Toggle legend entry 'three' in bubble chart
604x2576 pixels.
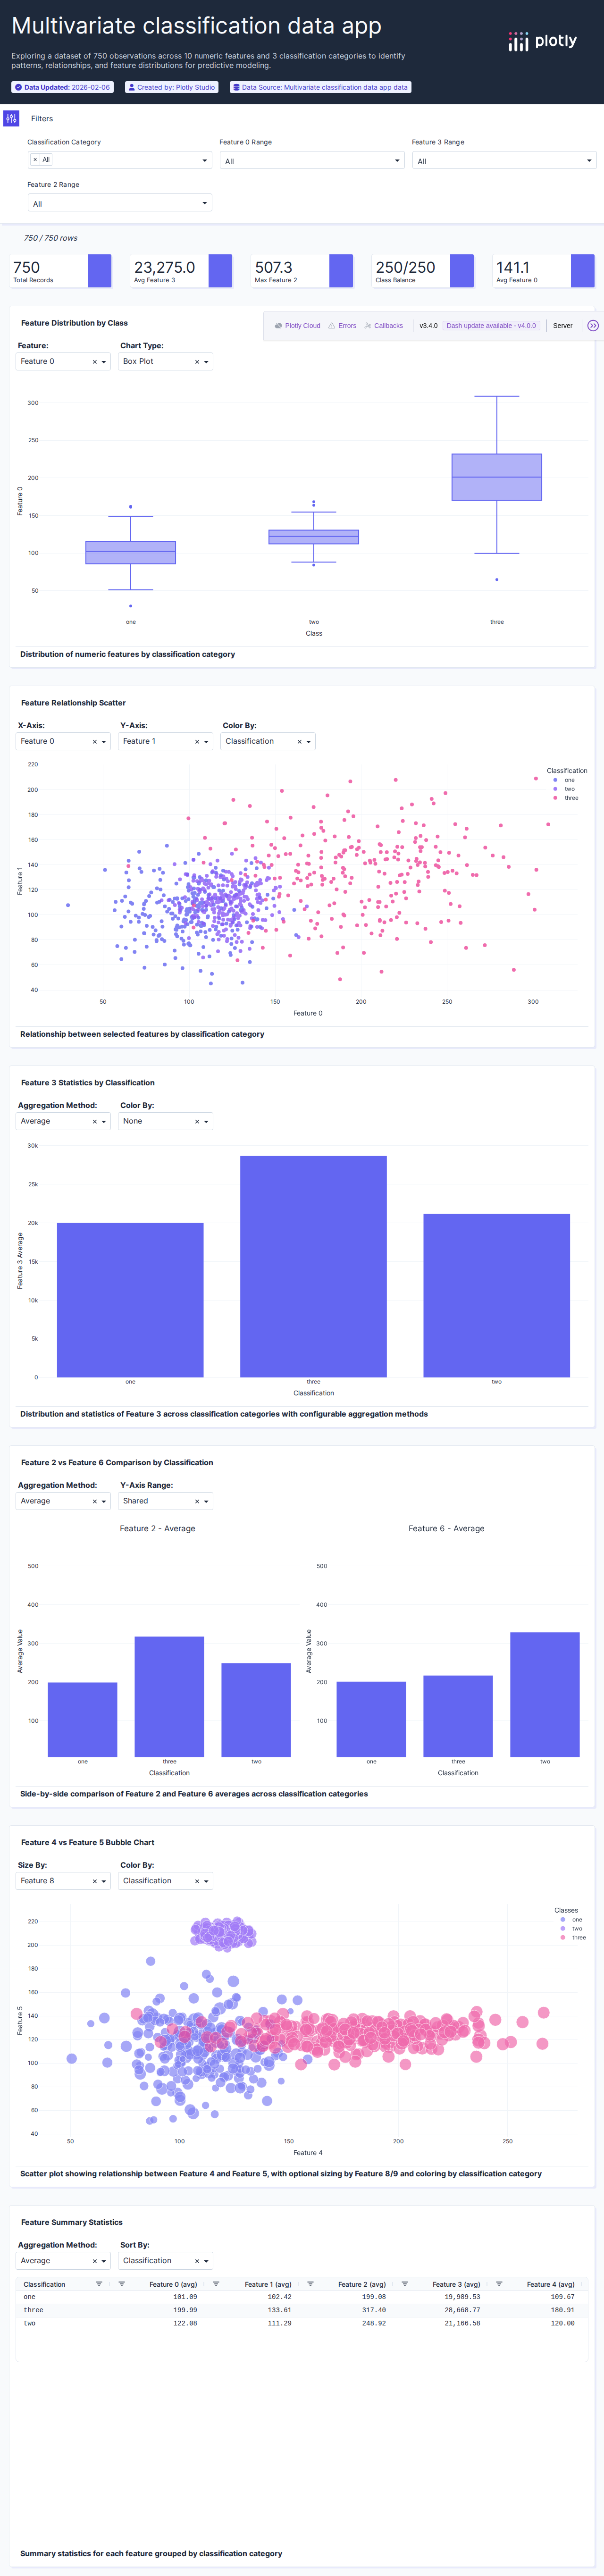[x=577, y=1938]
